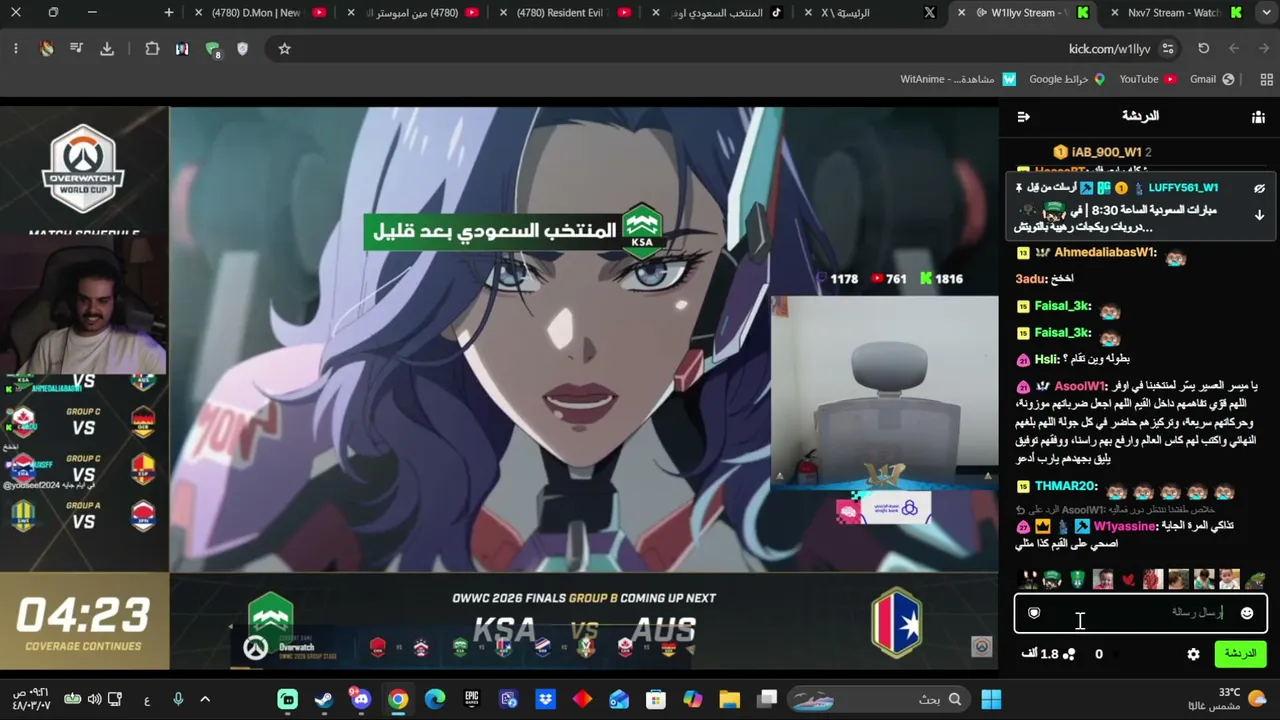Open Steam from the taskbar
This screenshot has height=720, width=1280.
click(324, 699)
